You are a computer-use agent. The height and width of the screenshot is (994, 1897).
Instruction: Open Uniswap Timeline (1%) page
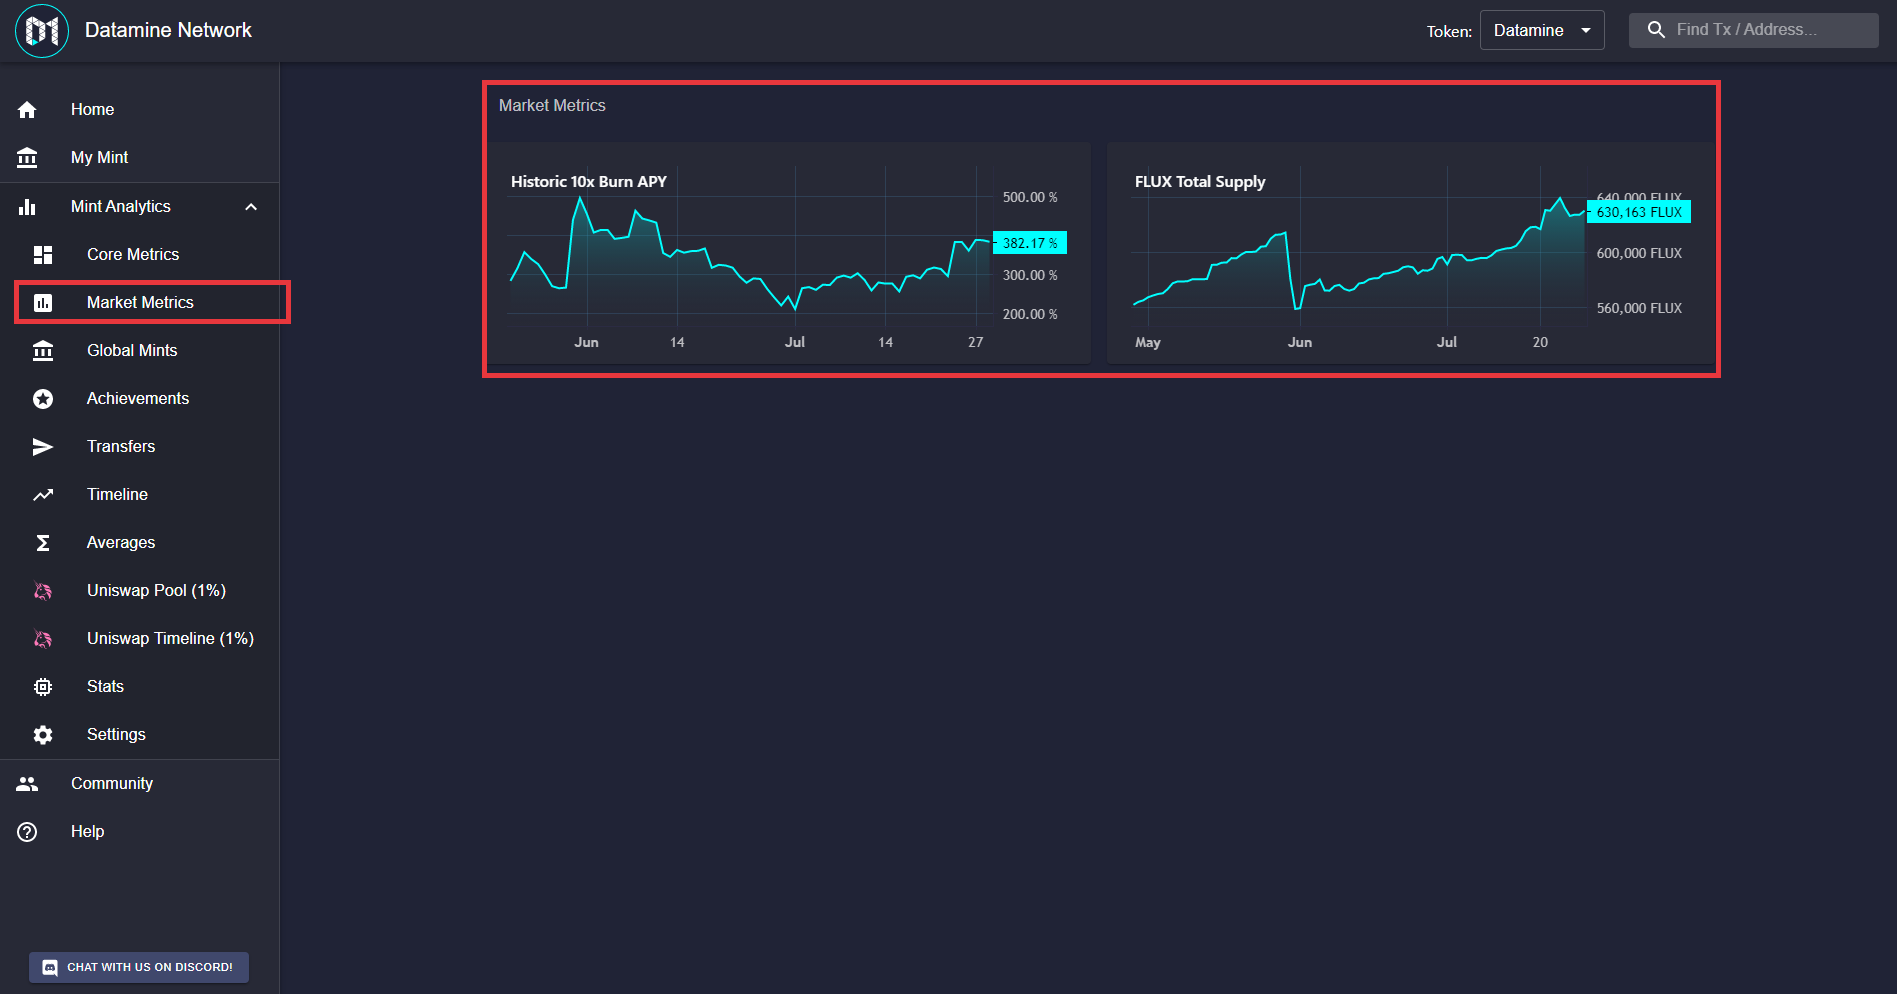coord(140,639)
